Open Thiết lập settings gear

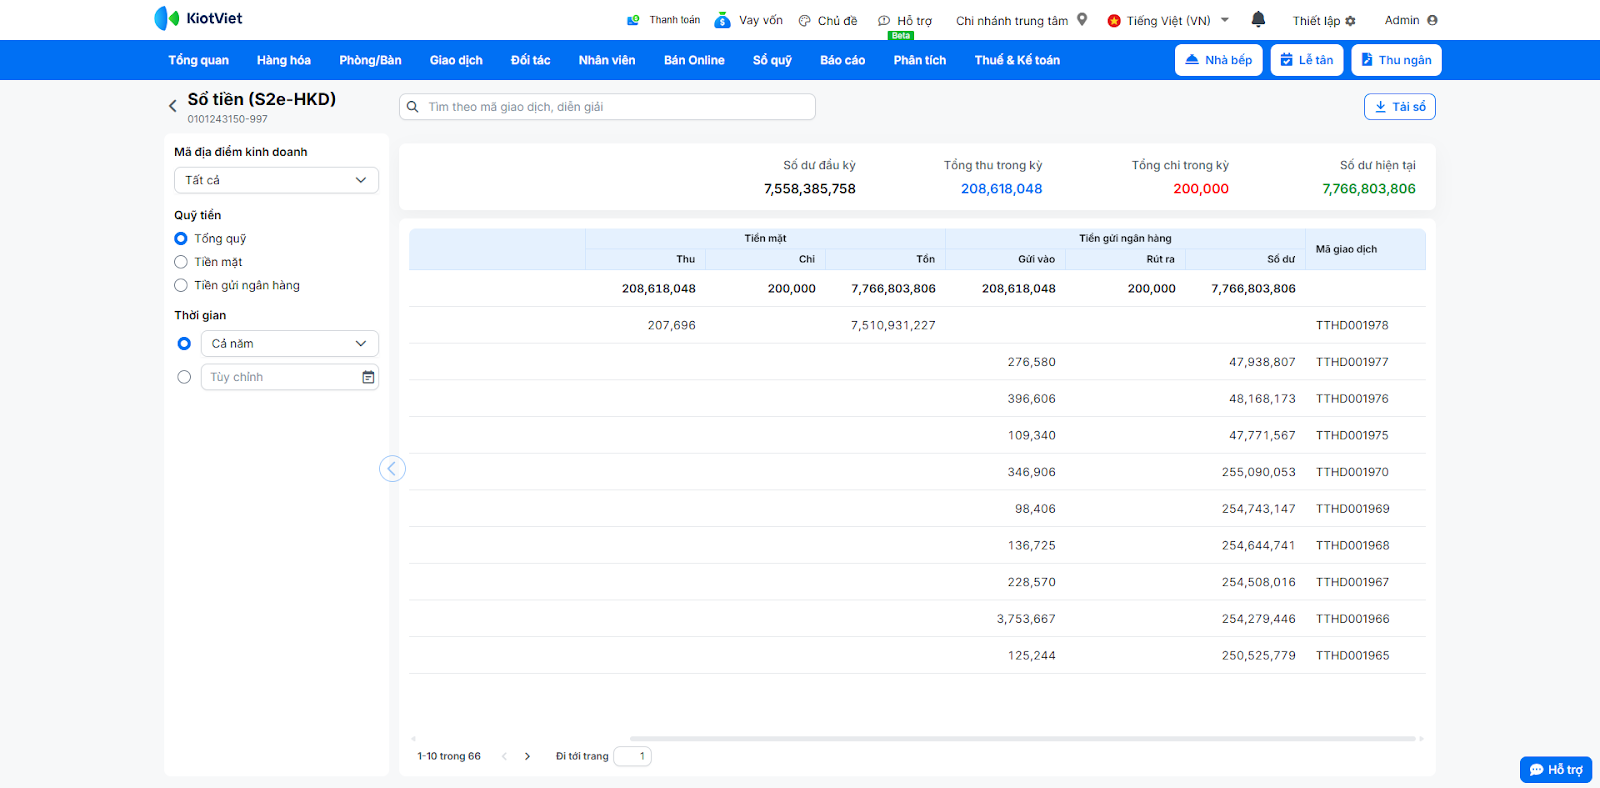tap(1350, 21)
